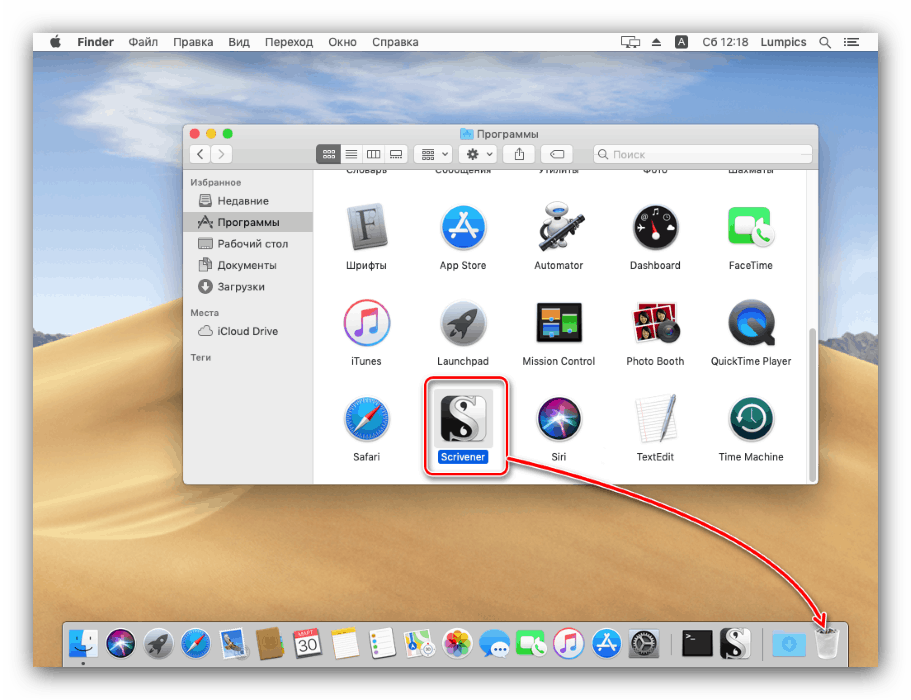Click the AirPlay display icon in menu bar
The image size is (911, 700).
(630, 42)
